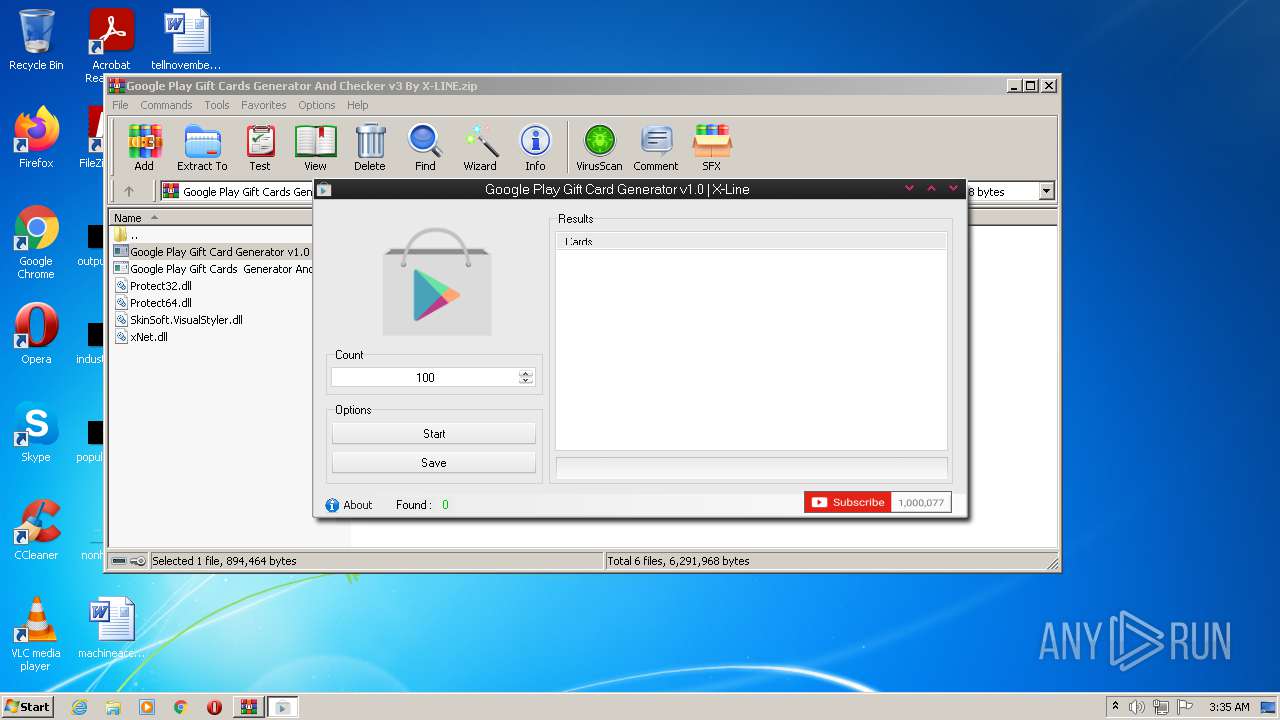Click the View toolbar icon in WinRAR
1280x720 pixels.
click(315, 148)
